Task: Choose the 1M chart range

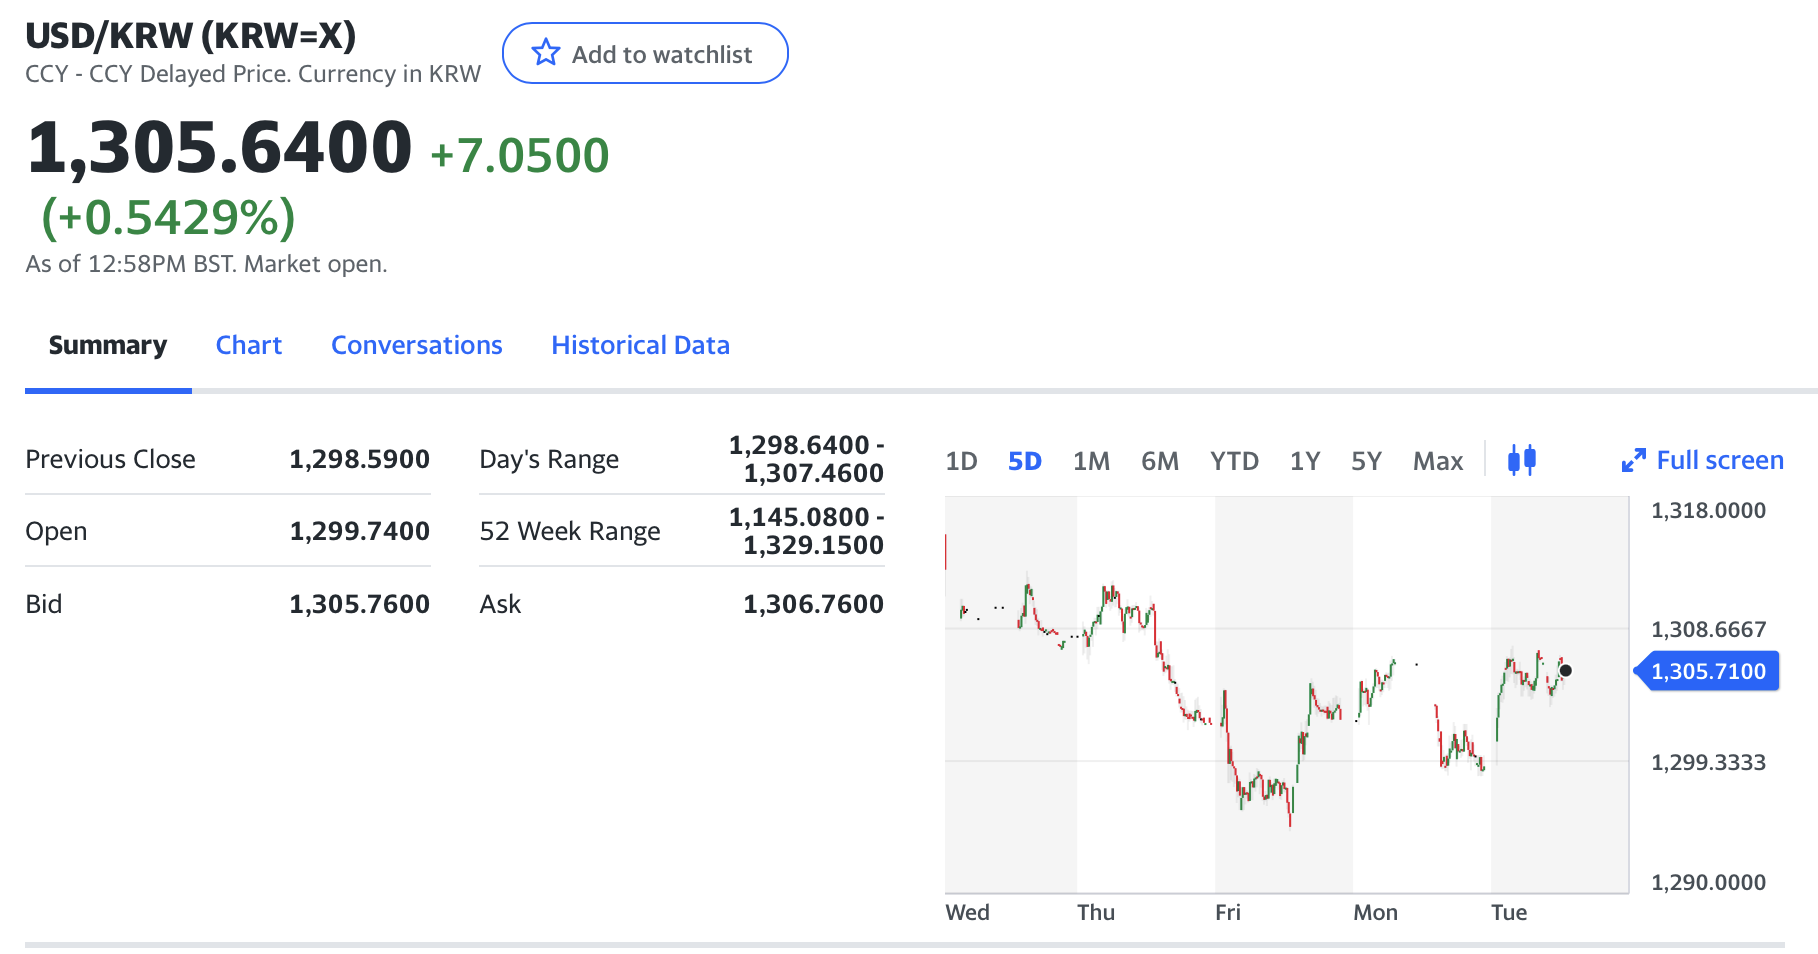Action: pyautogui.click(x=1091, y=461)
